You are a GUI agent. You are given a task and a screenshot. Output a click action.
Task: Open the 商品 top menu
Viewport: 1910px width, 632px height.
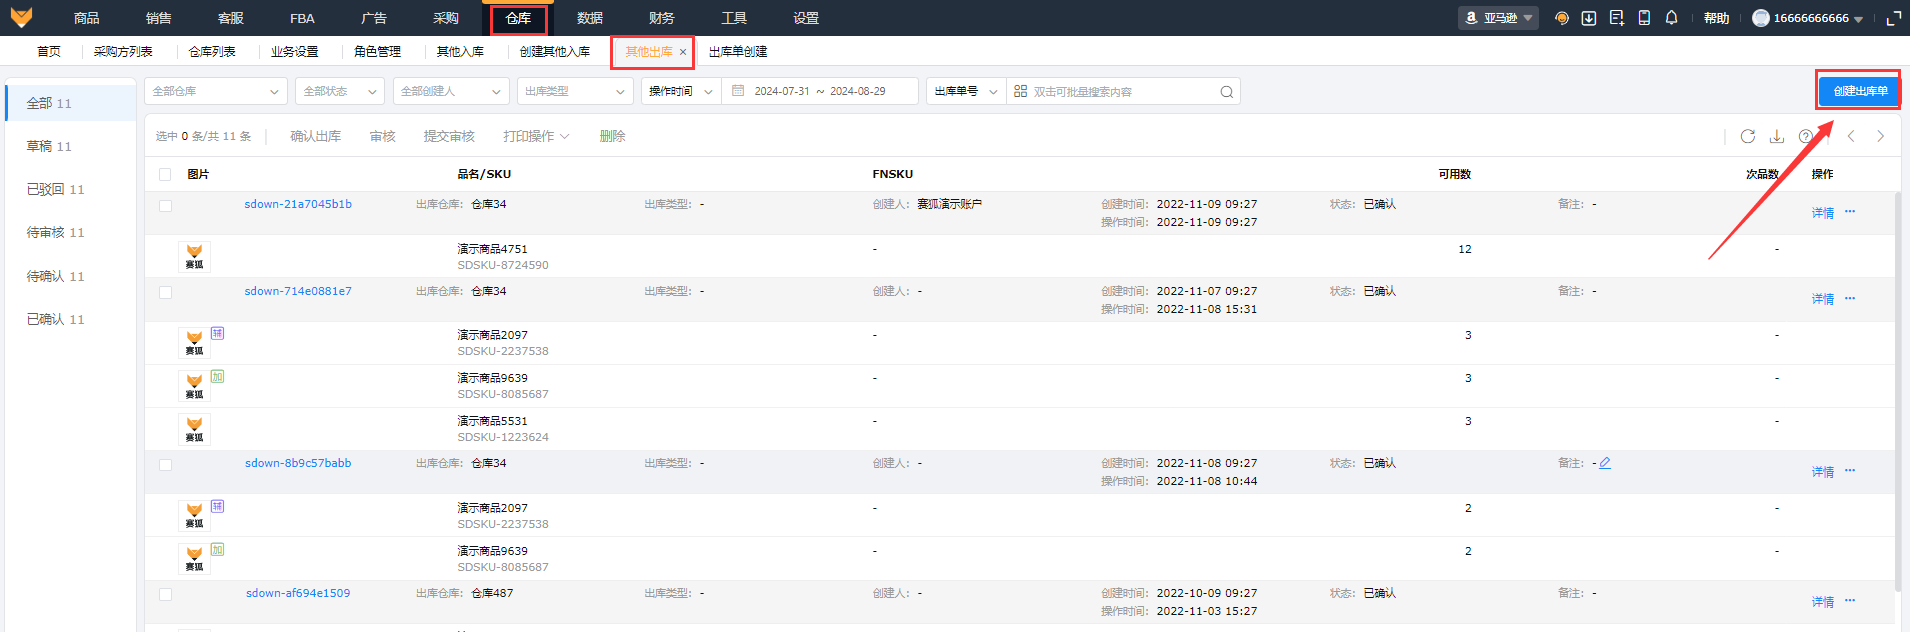[x=87, y=18]
